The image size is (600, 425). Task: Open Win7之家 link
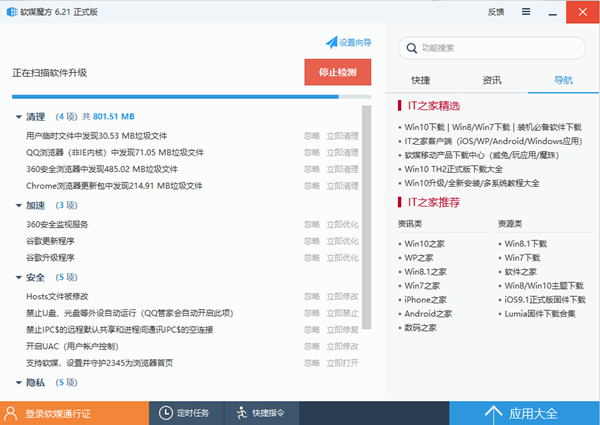point(422,286)
